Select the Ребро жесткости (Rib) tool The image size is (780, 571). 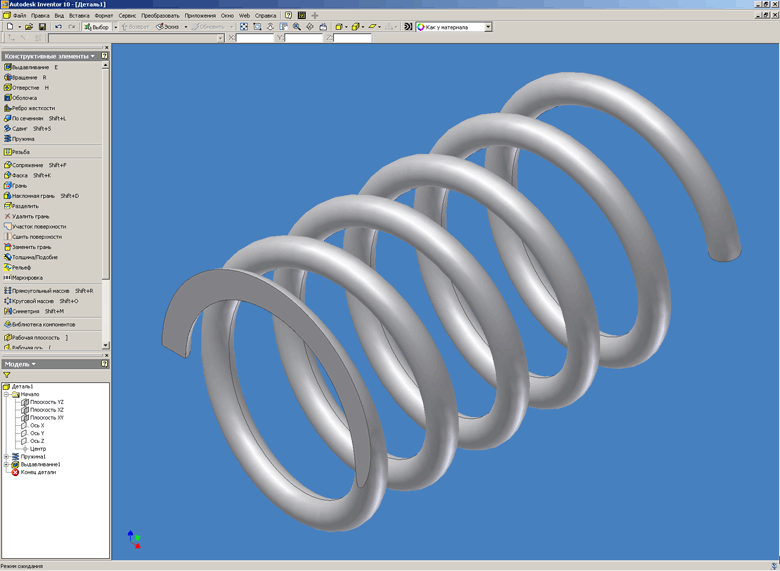[29, 108]
